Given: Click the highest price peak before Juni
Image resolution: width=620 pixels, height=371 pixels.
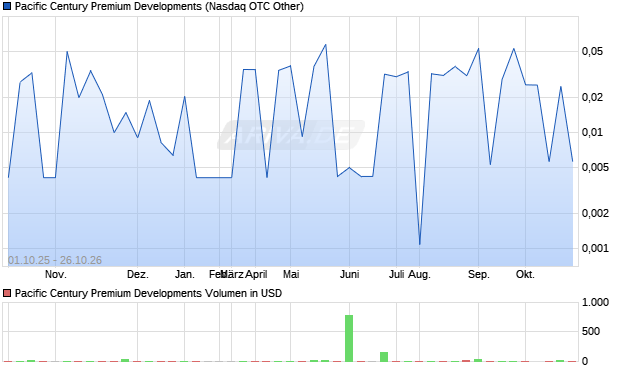Looking at the screenshot, I should pos(325,44).
